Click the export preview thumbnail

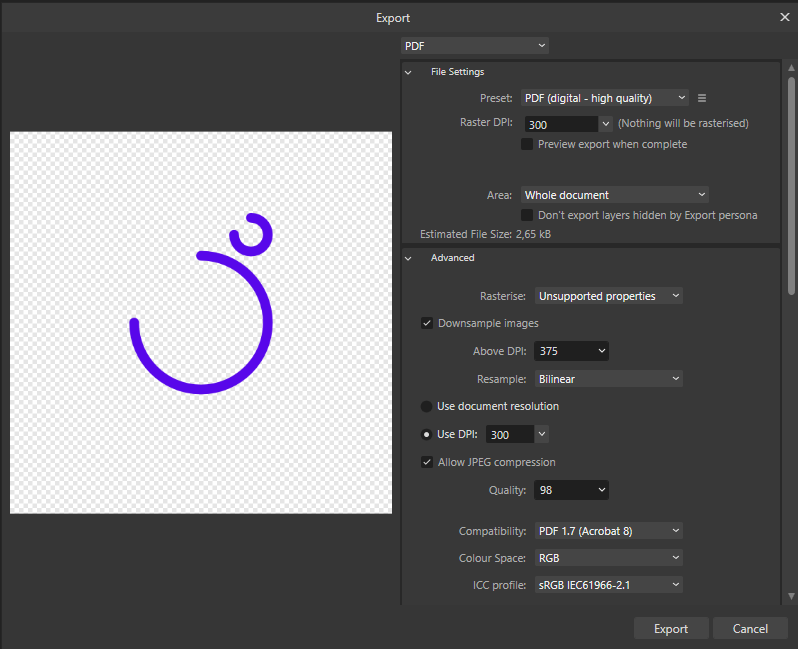(x=201, y=323)
